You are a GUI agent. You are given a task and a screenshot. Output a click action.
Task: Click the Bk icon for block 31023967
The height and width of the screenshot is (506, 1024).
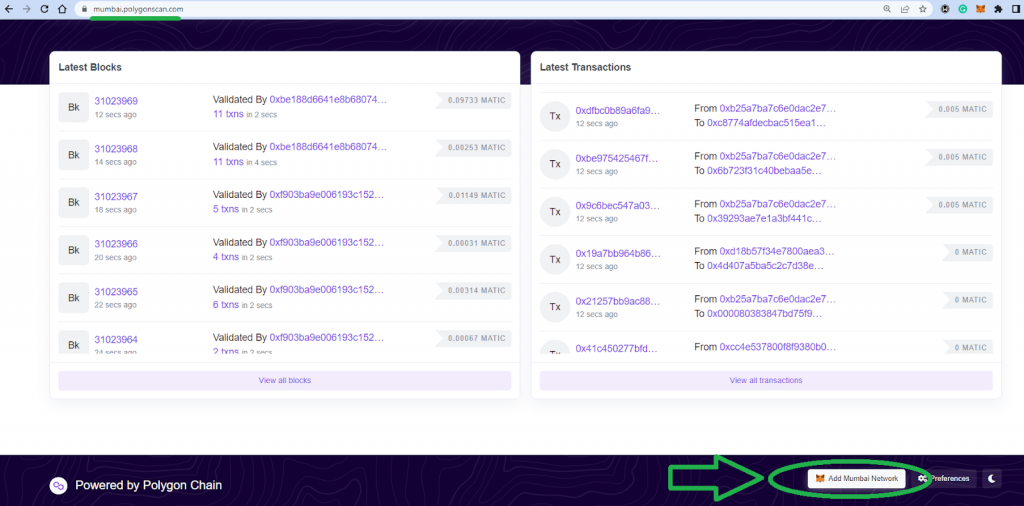point(74,202)
